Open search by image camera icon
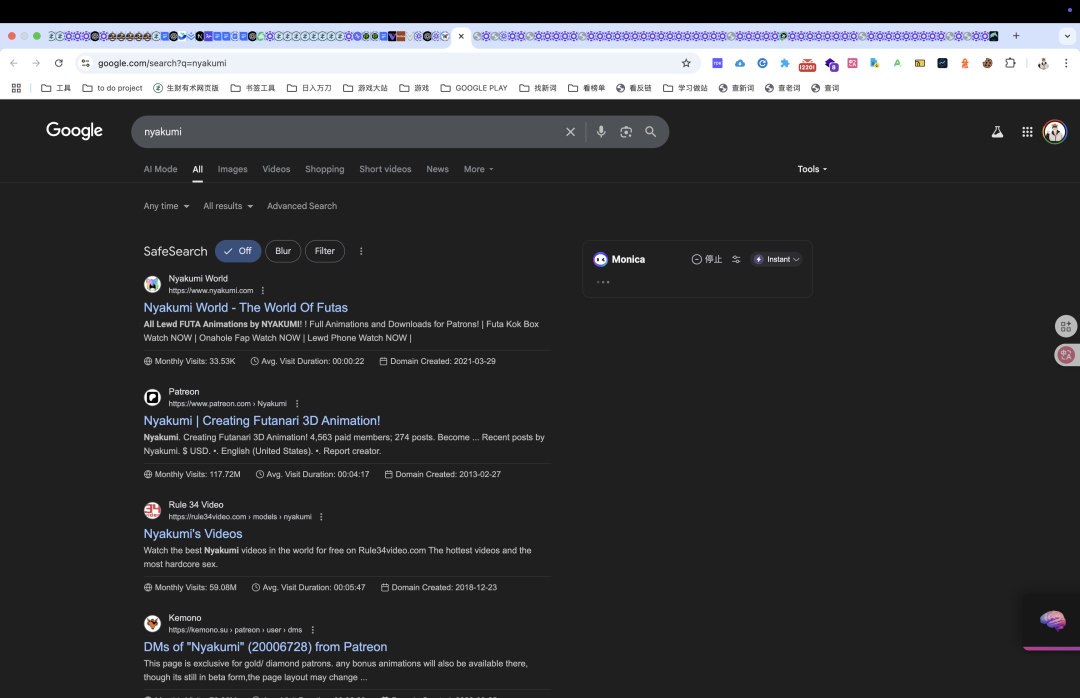Image resolution: width=1080 pixels, height=698 pixels. pyautogui.click(x=626, y=132)
